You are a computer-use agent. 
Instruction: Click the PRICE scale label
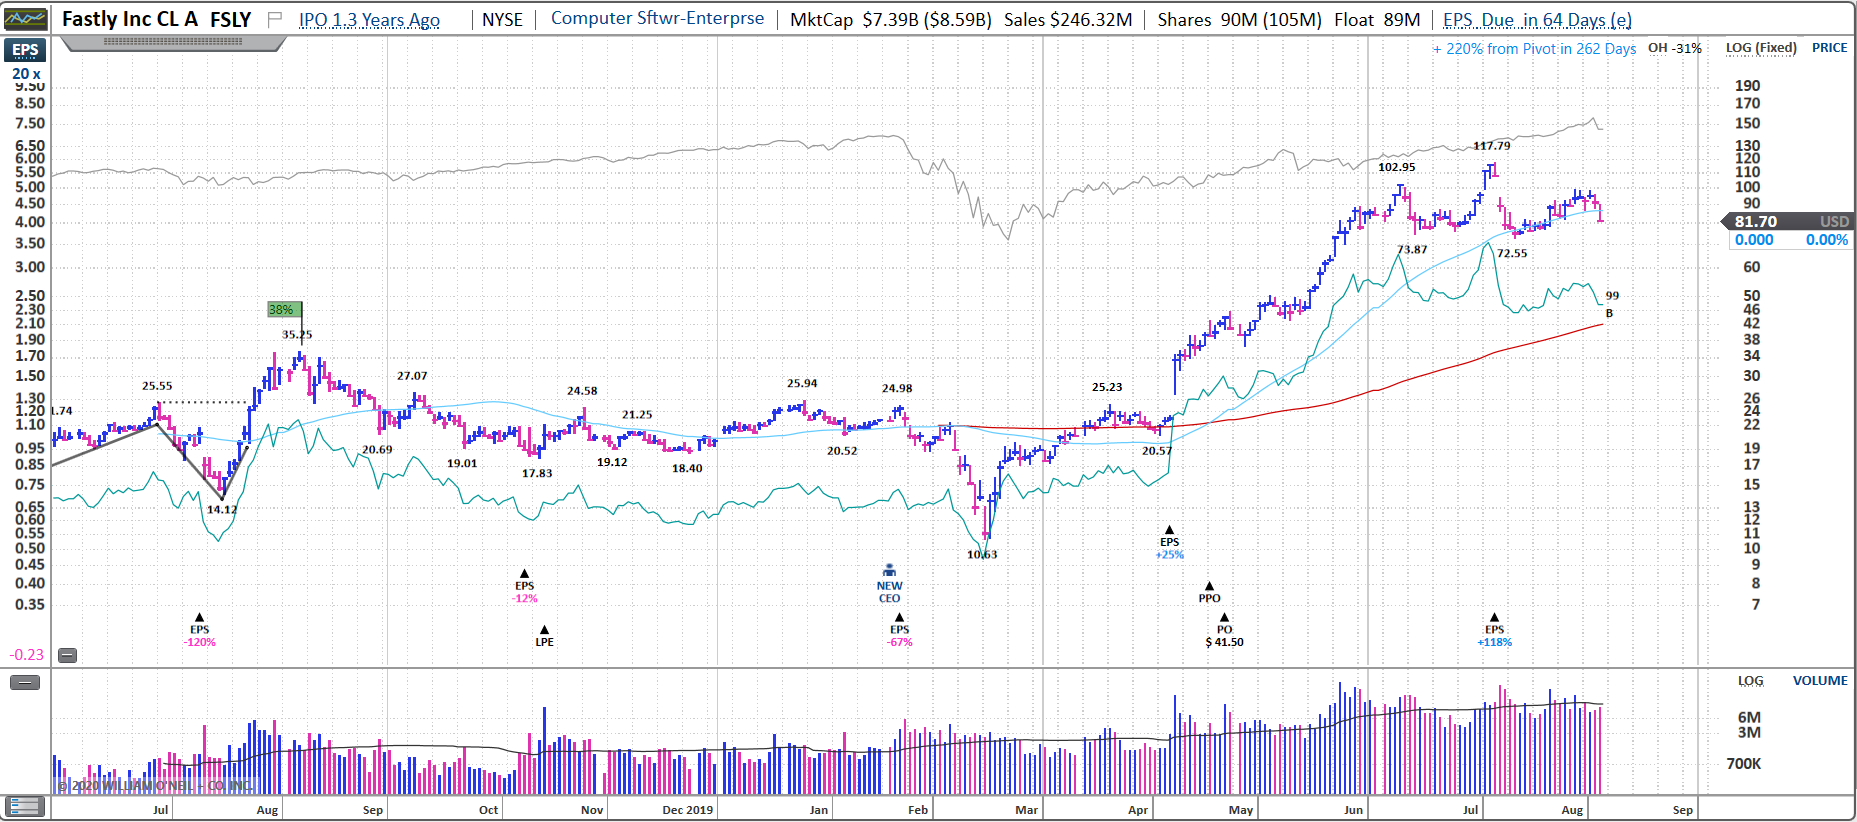(x=1829, y=48)
